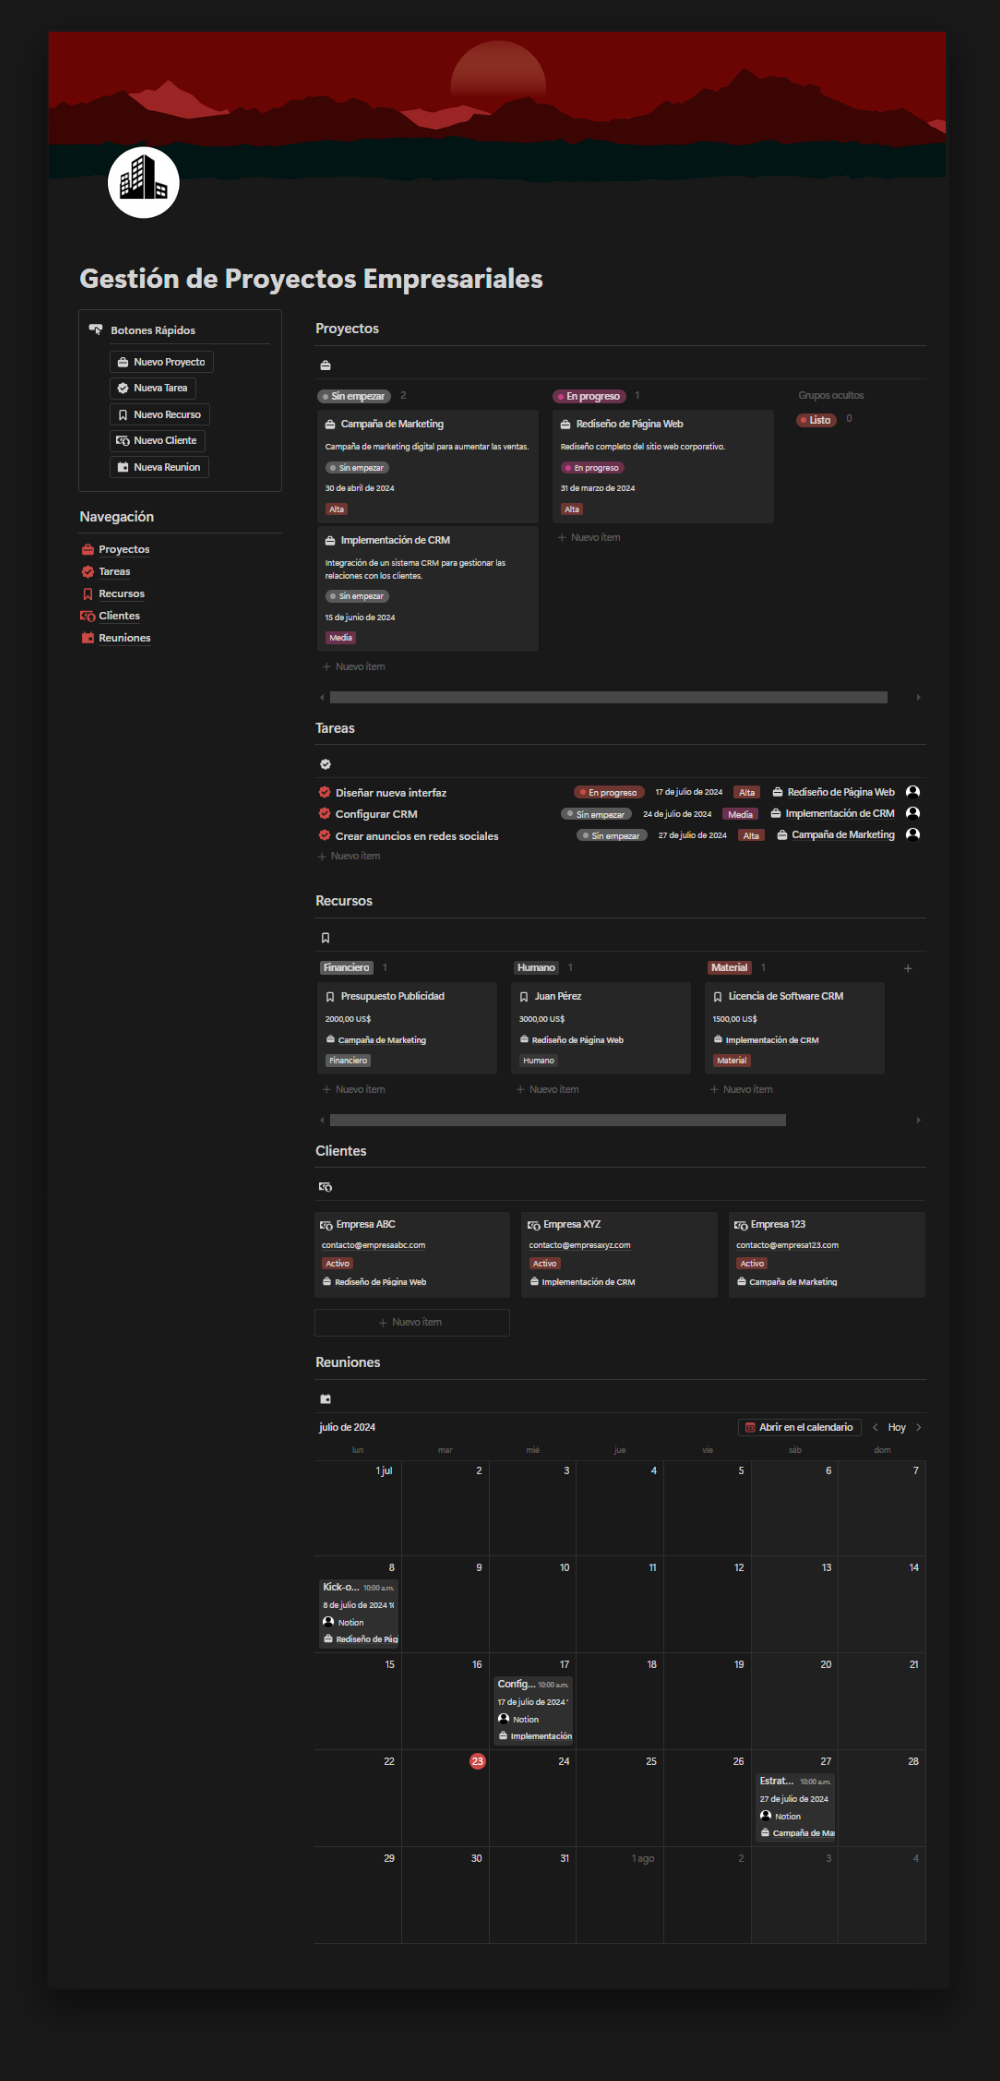The width and height of the screenshot is (1000, 2081).
Task: Click the Botones Rápidos signpost icon
Action: [x=96, y=329]
